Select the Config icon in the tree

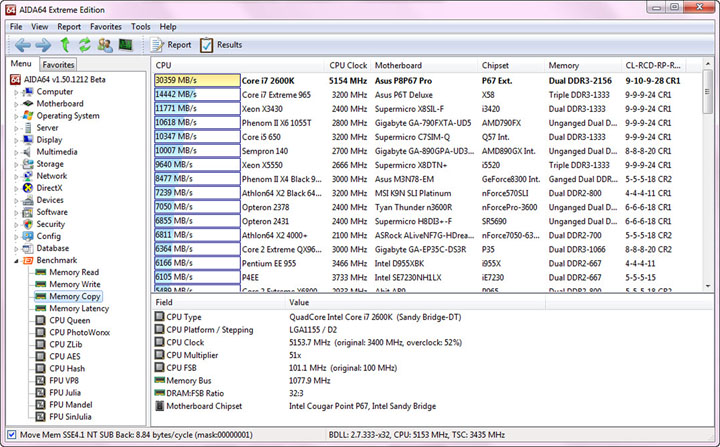[x=28, y=236]
